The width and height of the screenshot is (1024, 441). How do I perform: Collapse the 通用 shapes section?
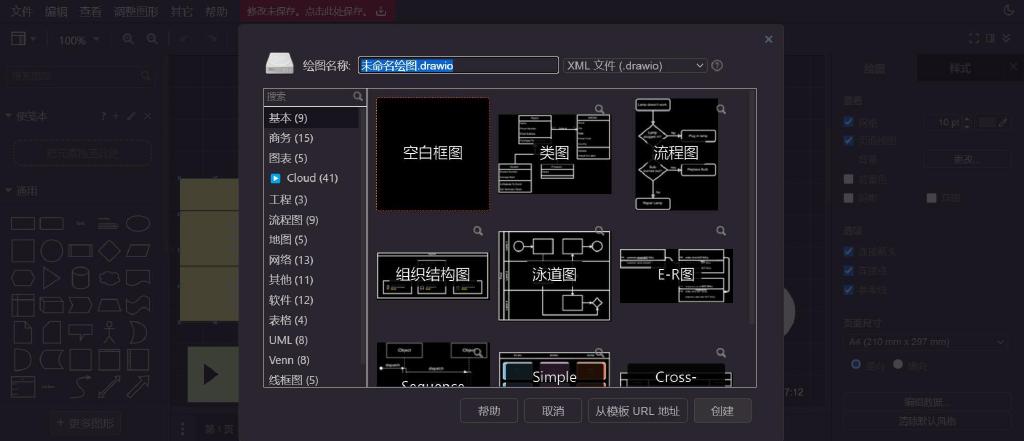tap(8, 191)
